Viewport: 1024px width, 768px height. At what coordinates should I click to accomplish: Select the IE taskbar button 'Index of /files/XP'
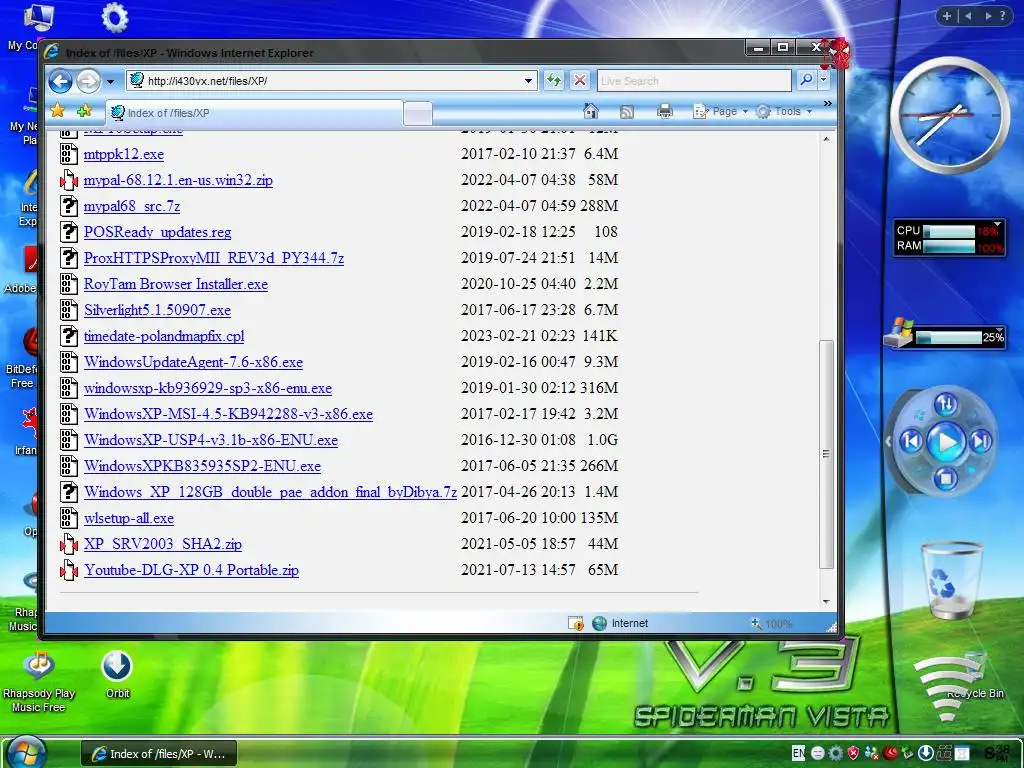click(x=159, y=754)
